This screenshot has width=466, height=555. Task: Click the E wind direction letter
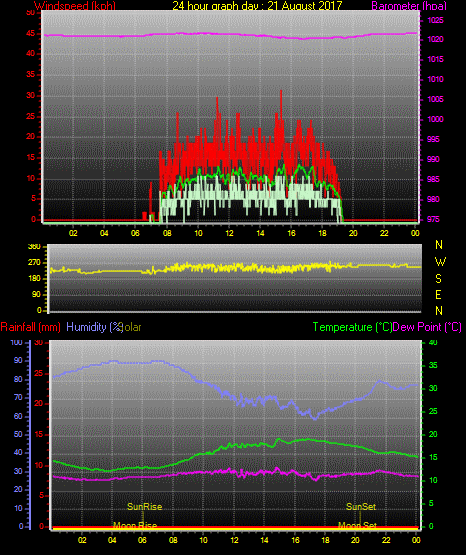pyautogui.click(x=438, y=295)
